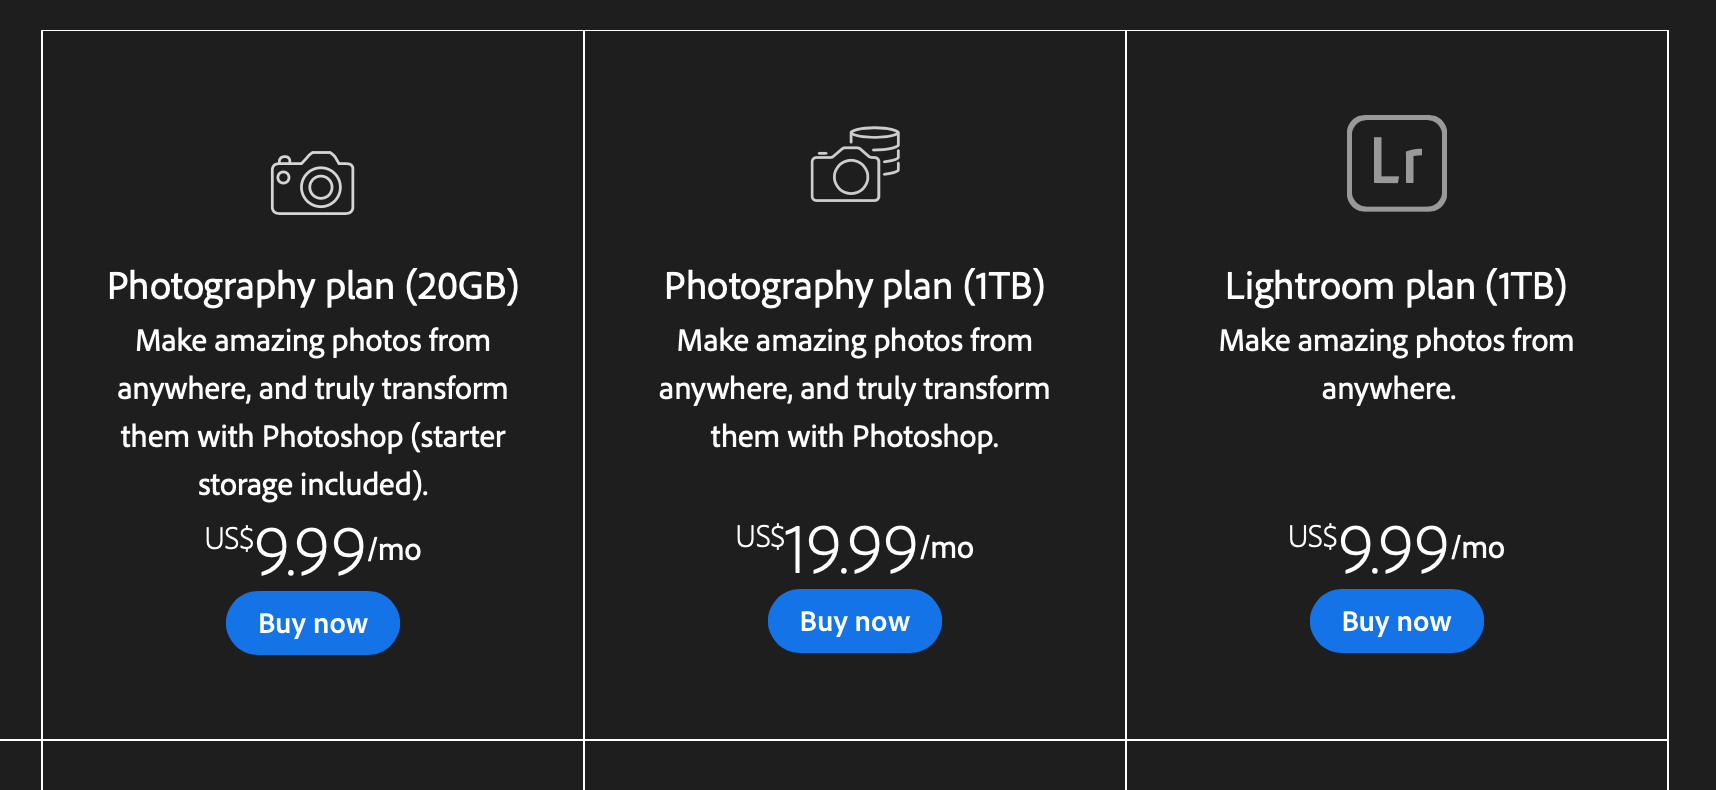This screenshot has height=790, width=1716.
Task: Click the Photography plan (20GB) camera lens graphic
Action: pyautogui.click(x=320, y=188)
